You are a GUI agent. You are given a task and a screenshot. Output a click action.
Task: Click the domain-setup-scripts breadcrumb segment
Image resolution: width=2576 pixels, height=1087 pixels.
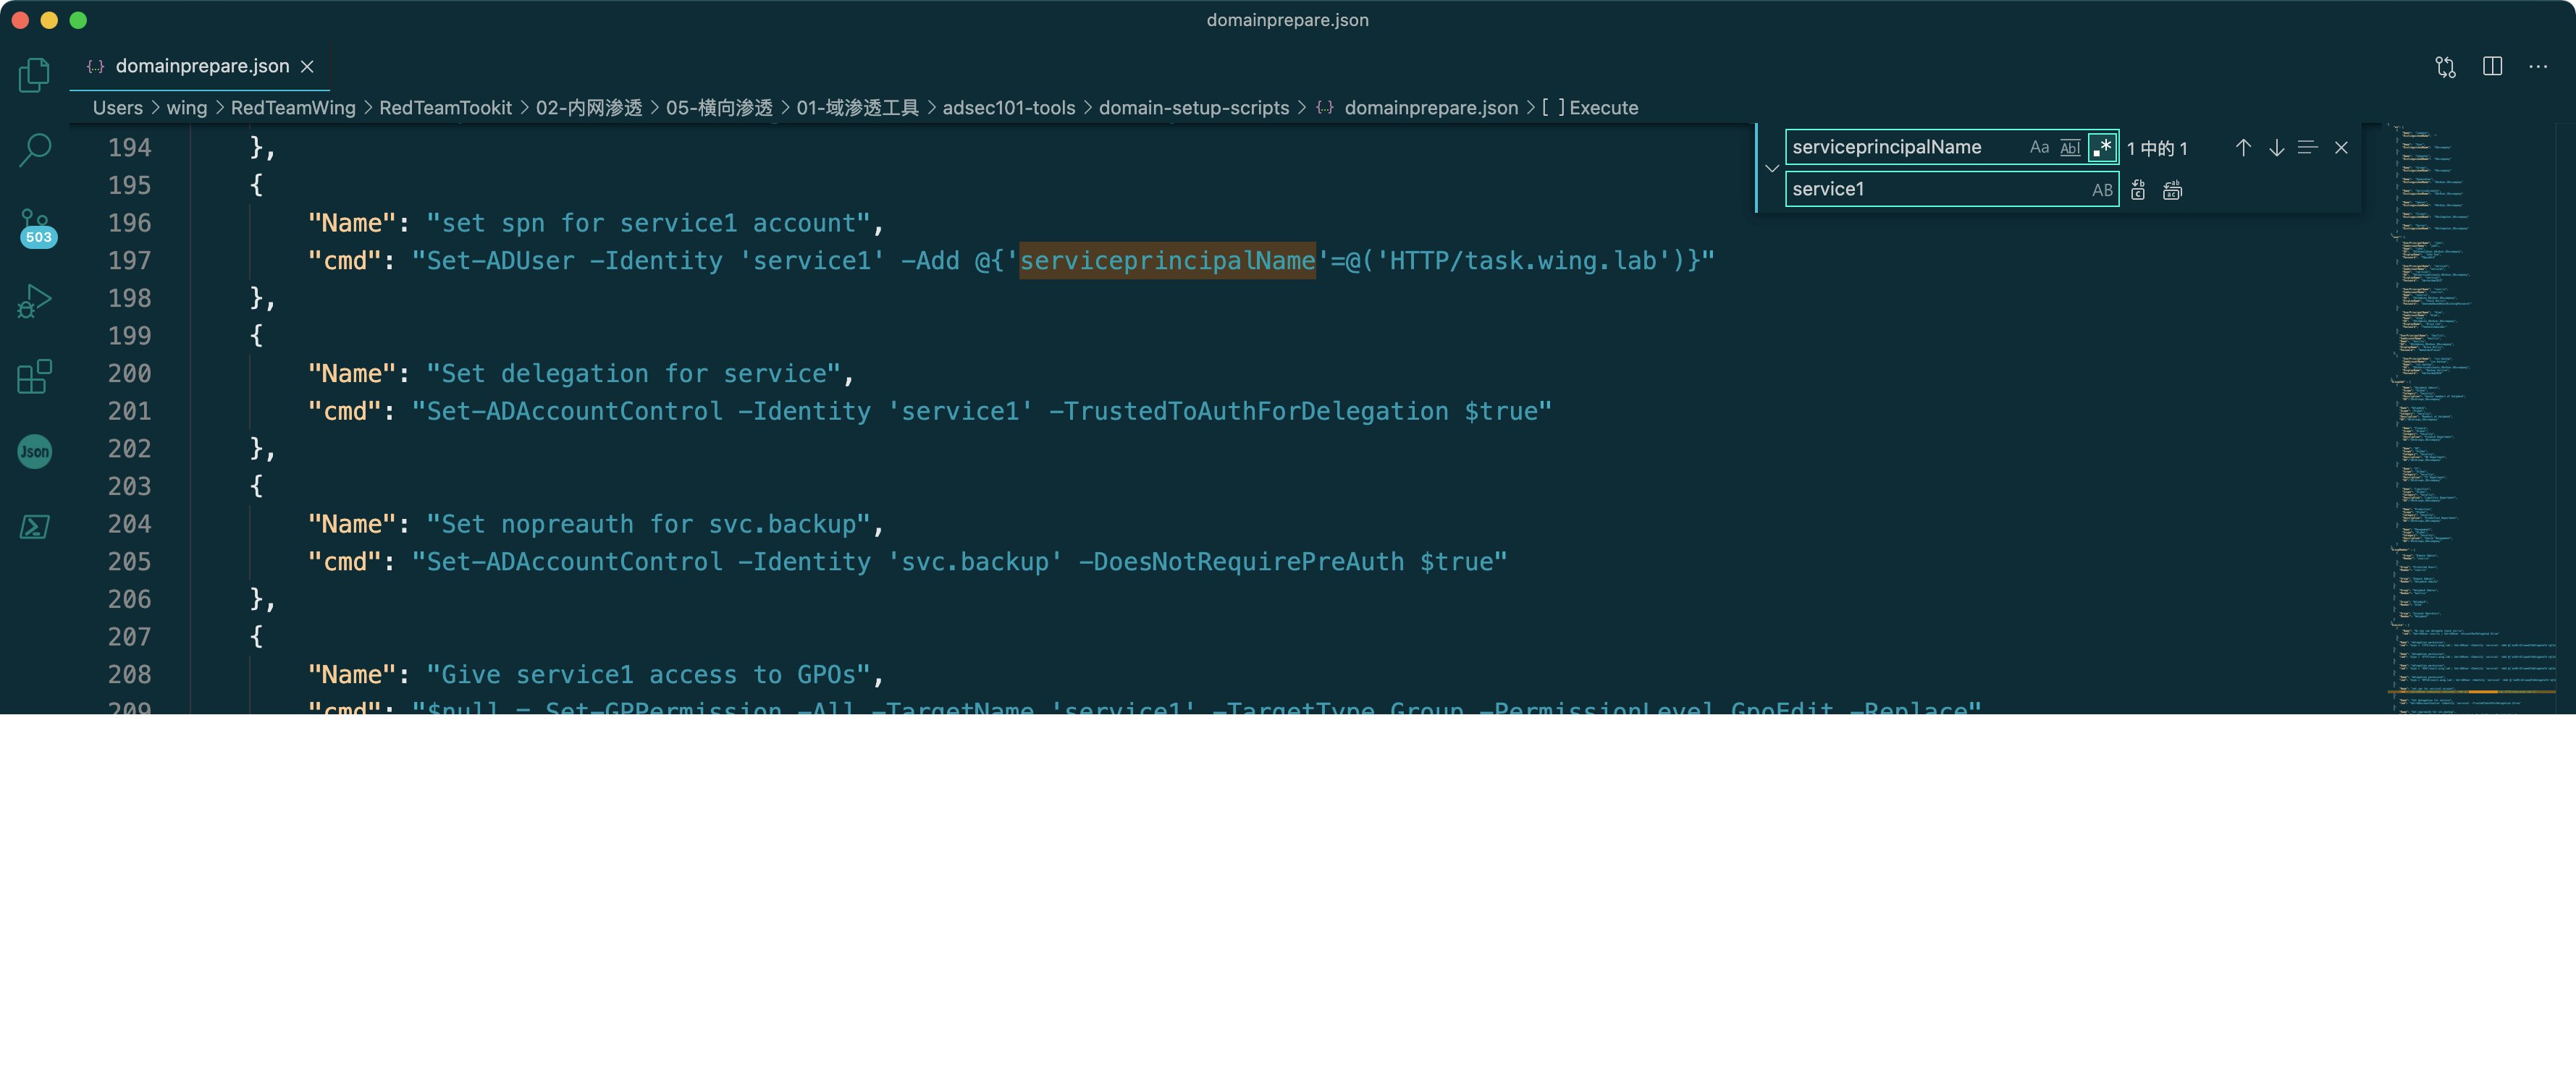(x=1194, y=107)
